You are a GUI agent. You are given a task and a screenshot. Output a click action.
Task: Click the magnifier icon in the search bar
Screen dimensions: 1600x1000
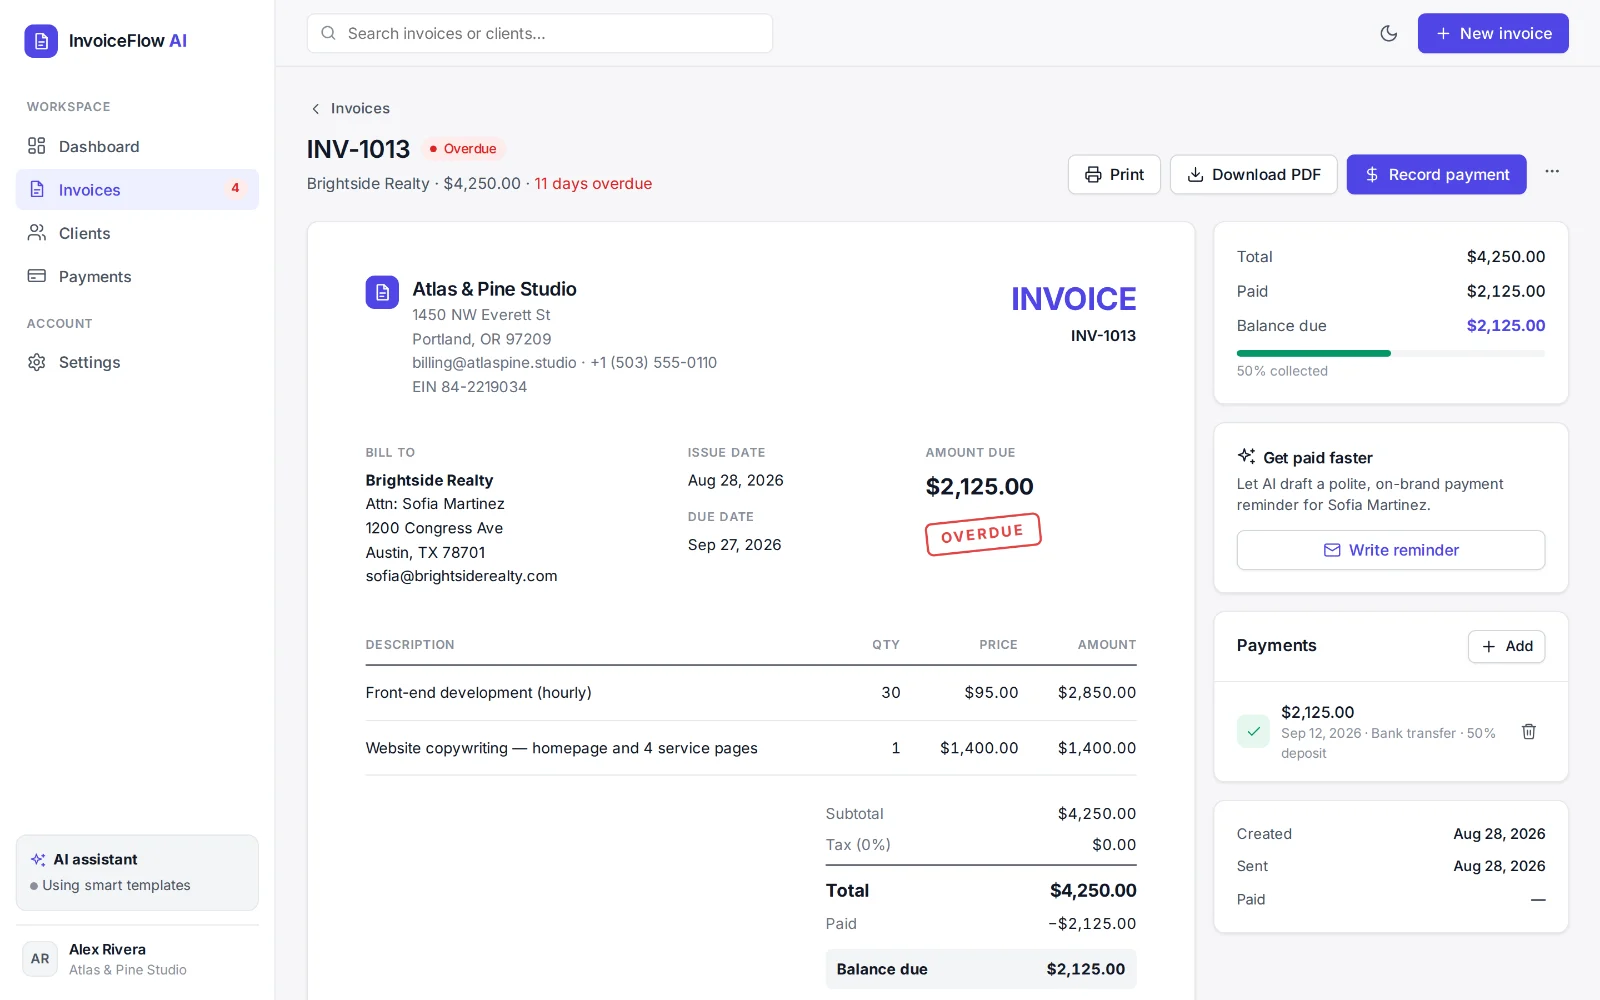pos(328,33)
